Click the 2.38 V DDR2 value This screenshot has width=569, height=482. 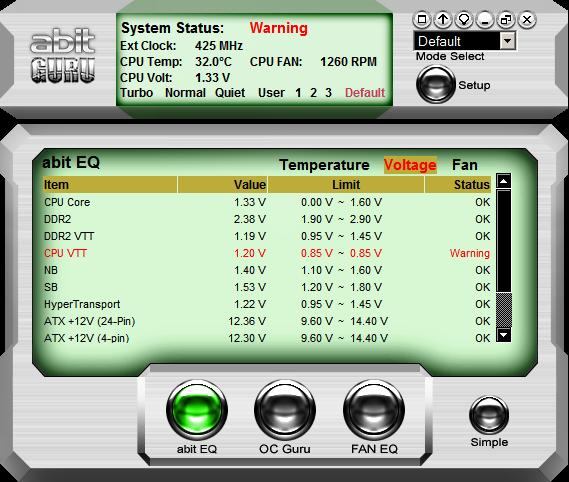pos(250,219)
